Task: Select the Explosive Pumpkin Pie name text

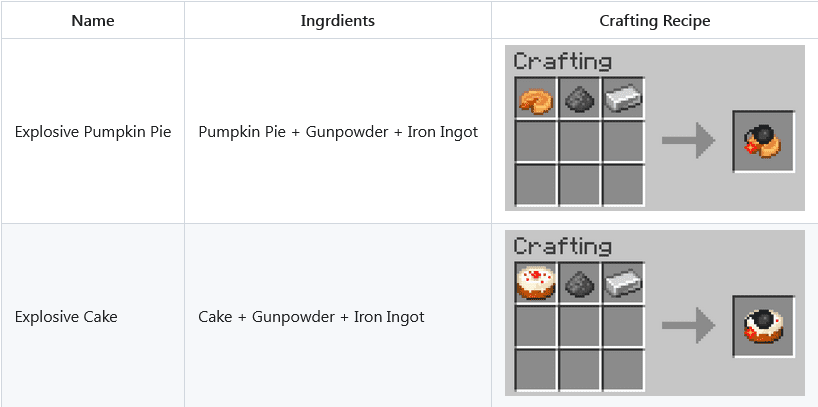Action: click(x=93, y=132)
